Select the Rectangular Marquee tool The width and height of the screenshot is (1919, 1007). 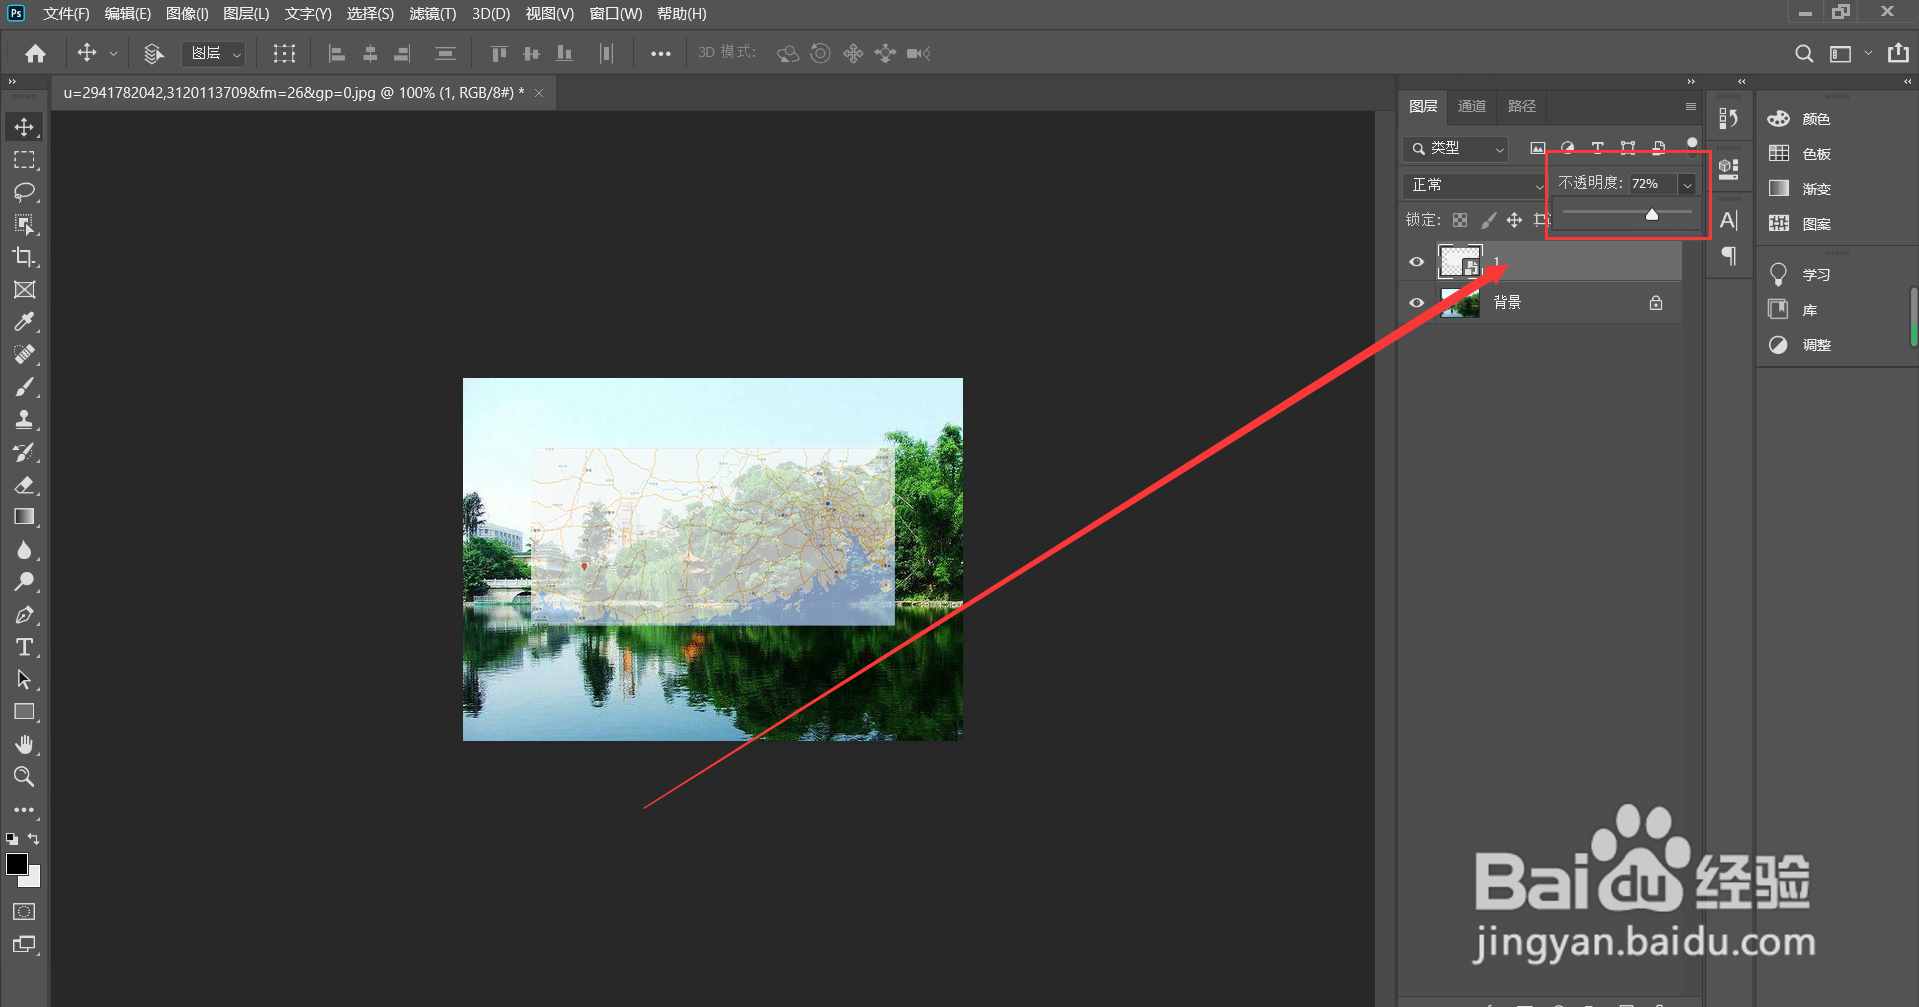click(24, 160)
